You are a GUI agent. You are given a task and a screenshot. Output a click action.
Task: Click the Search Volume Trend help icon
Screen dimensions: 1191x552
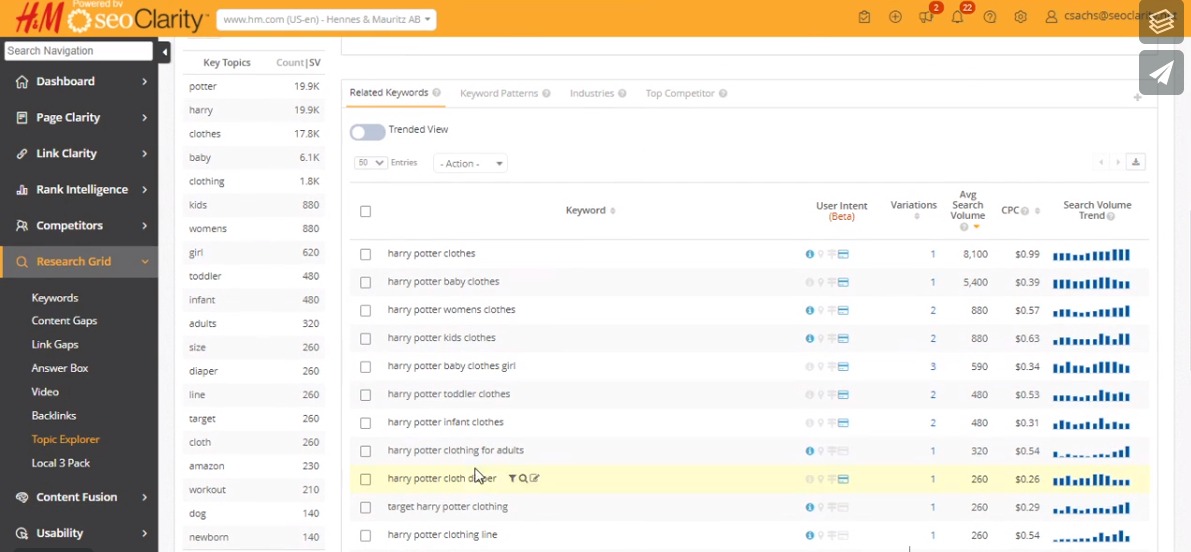point(1111,216)
